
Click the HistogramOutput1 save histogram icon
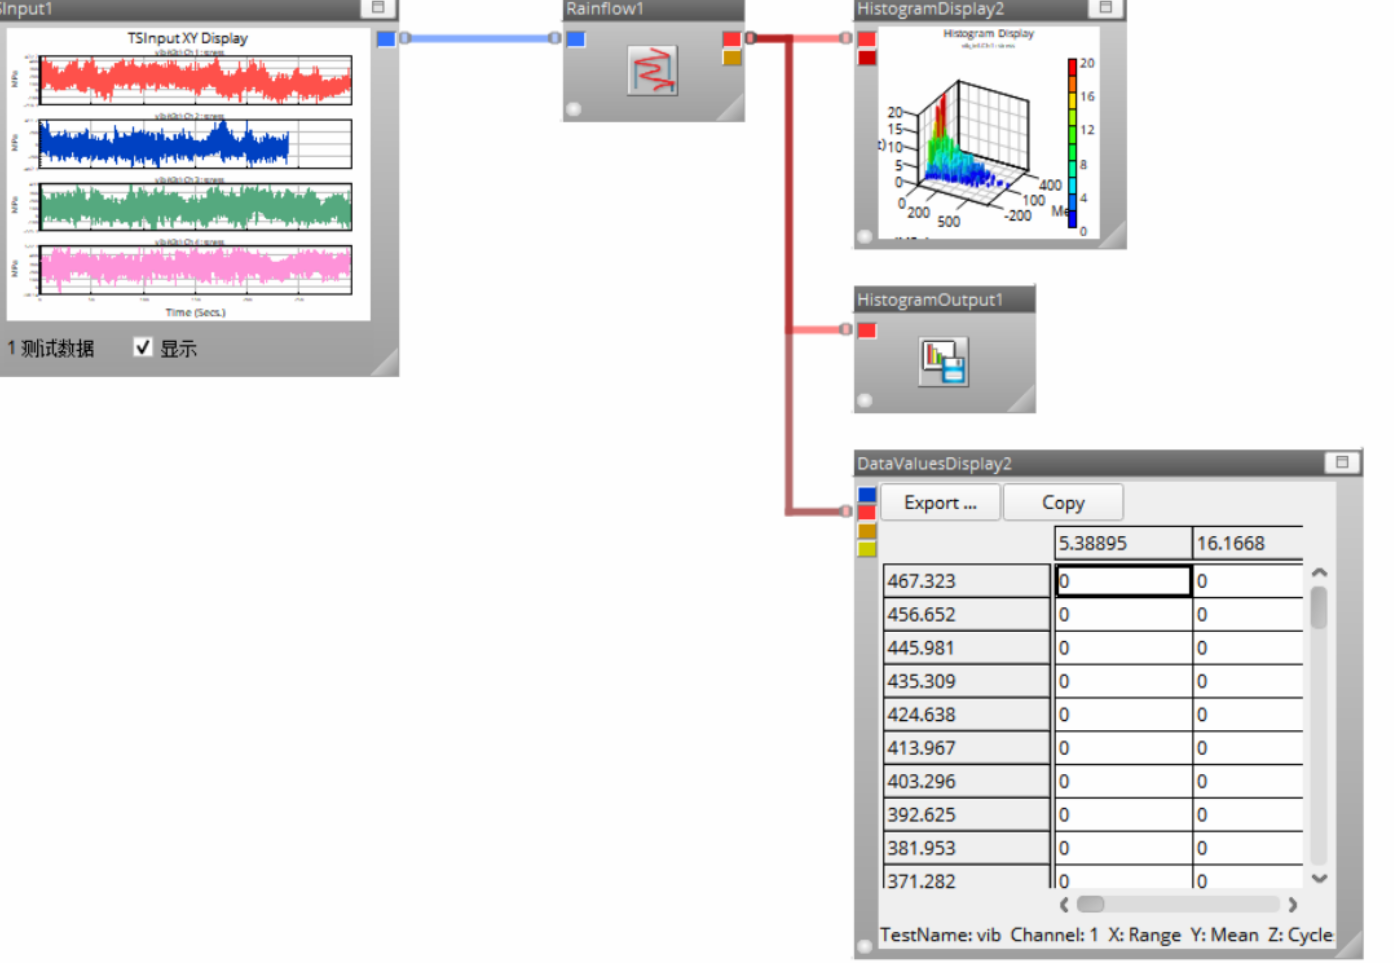coord(943,361)
